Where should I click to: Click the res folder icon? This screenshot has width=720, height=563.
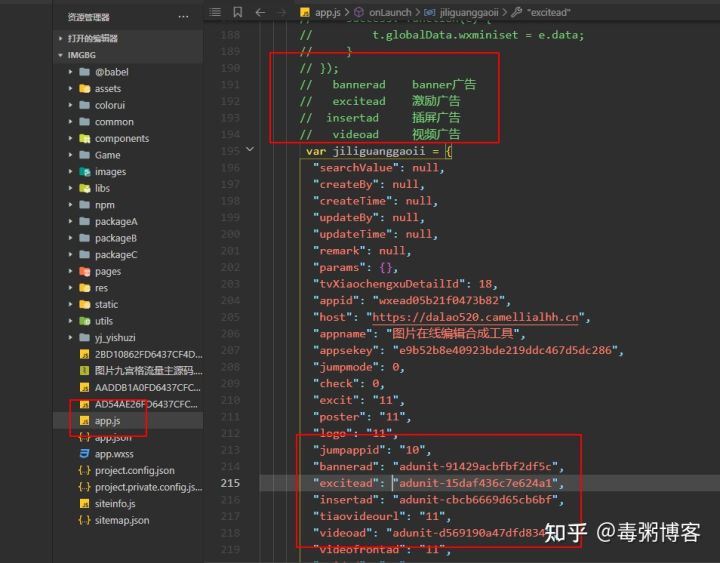pyautogui.click(x=84, y=288)
